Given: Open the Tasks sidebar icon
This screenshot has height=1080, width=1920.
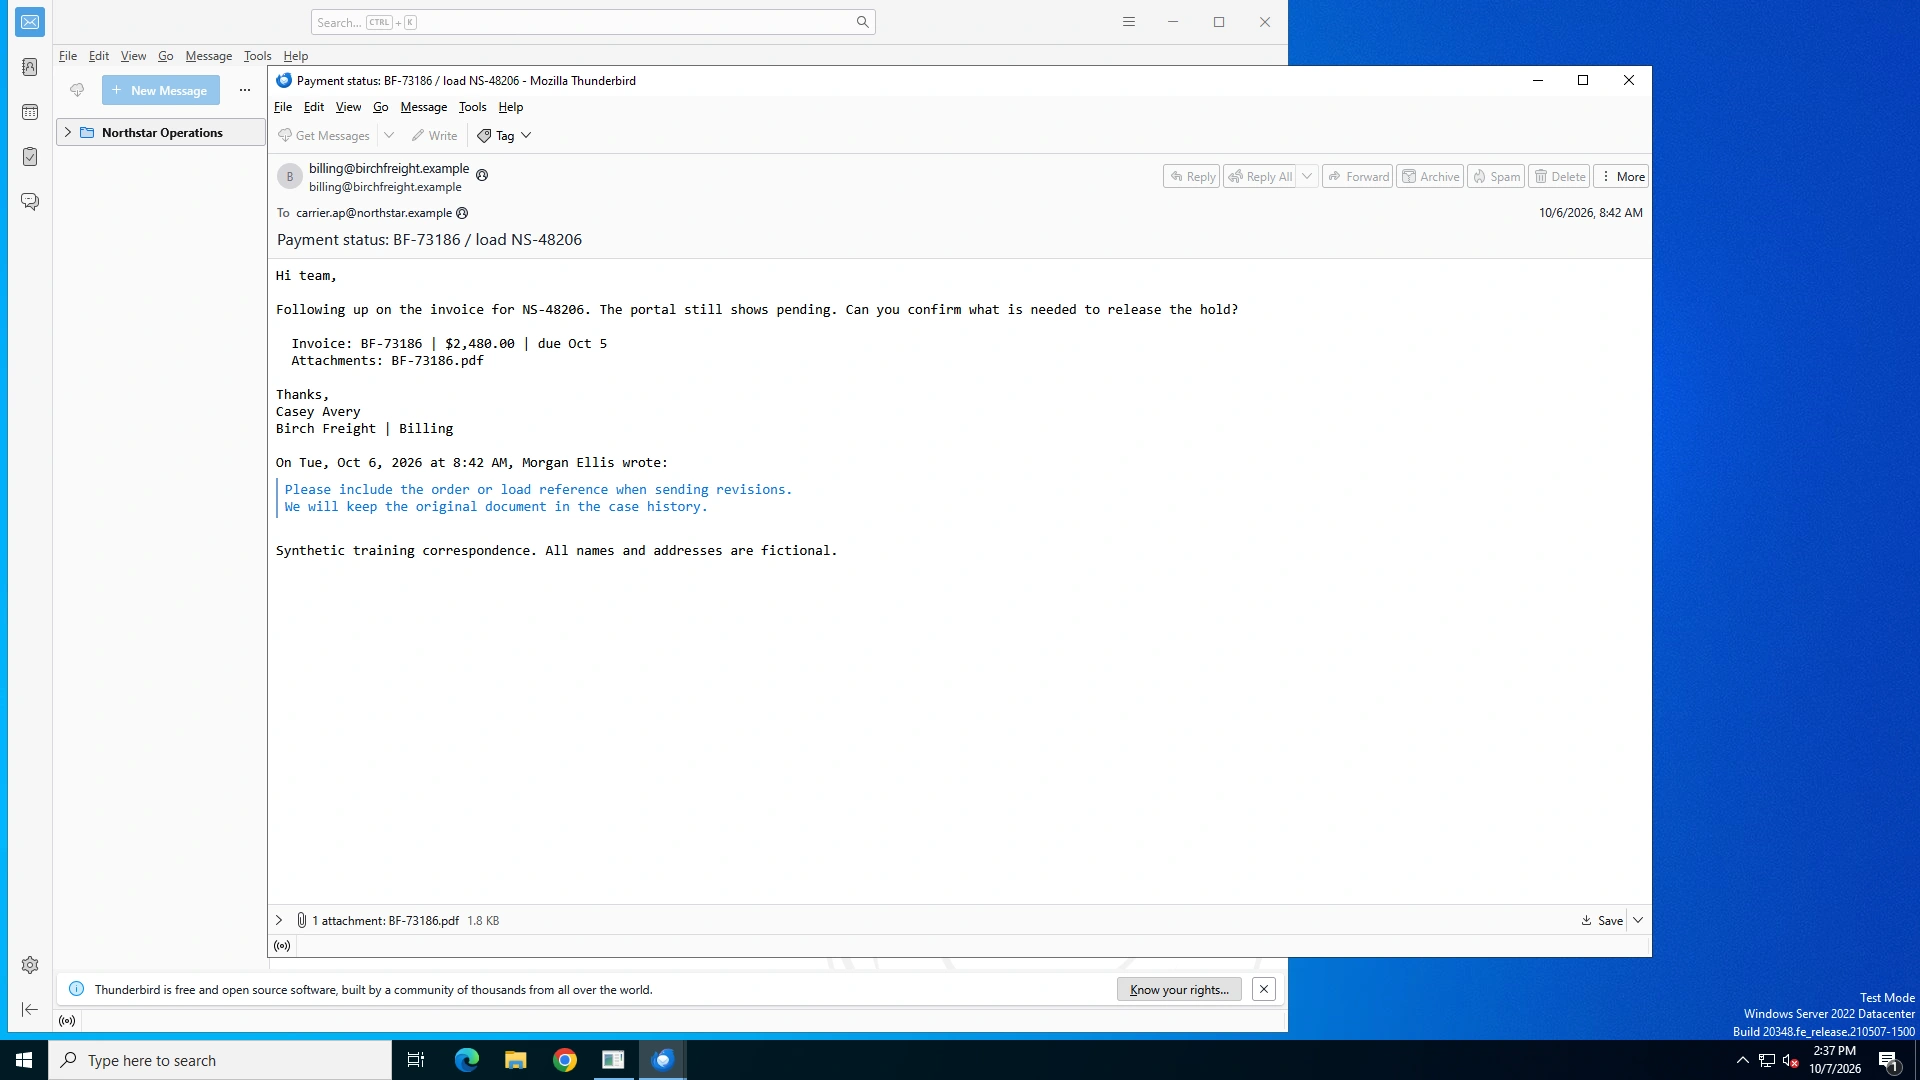Looking at the screenshot, I should coord(30,157).
